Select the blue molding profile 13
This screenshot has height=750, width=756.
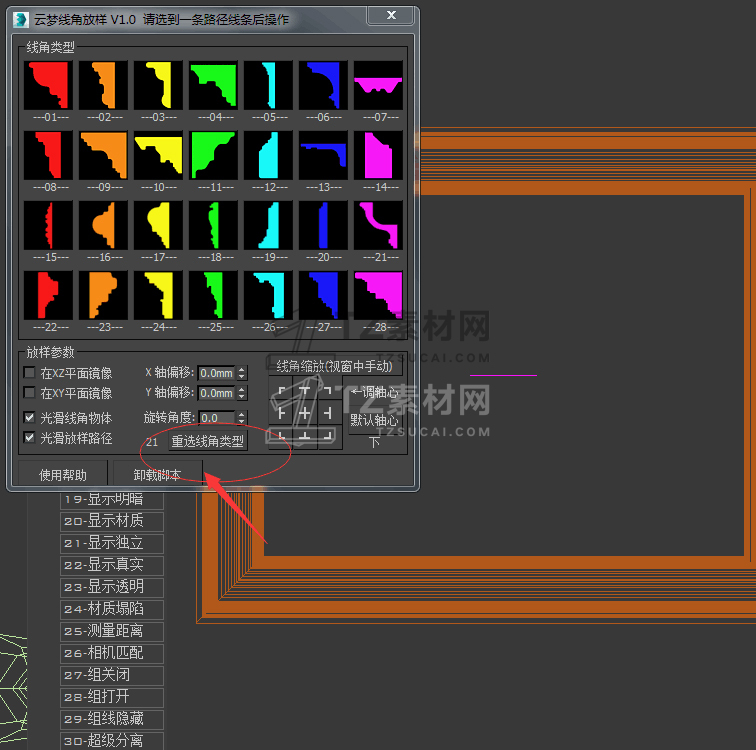pyautogui.click(x=323, y=155)
